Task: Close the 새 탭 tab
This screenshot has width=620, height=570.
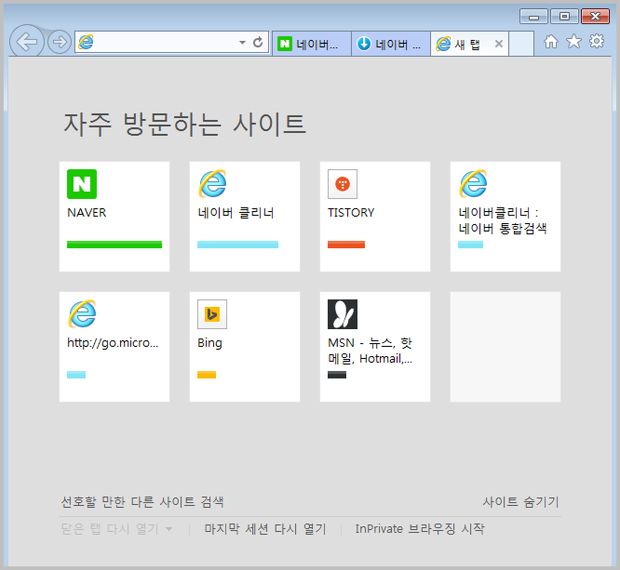Action: pos(499,44)
